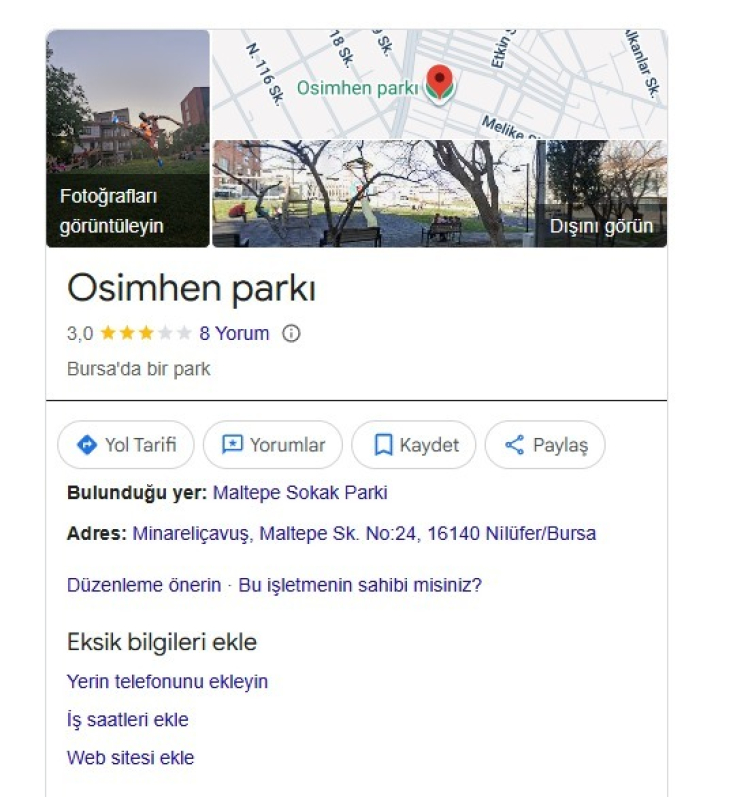
Task: View photos via Fotoğrafları görüntüleyin thumbnail
Action: tap(128, 138)
